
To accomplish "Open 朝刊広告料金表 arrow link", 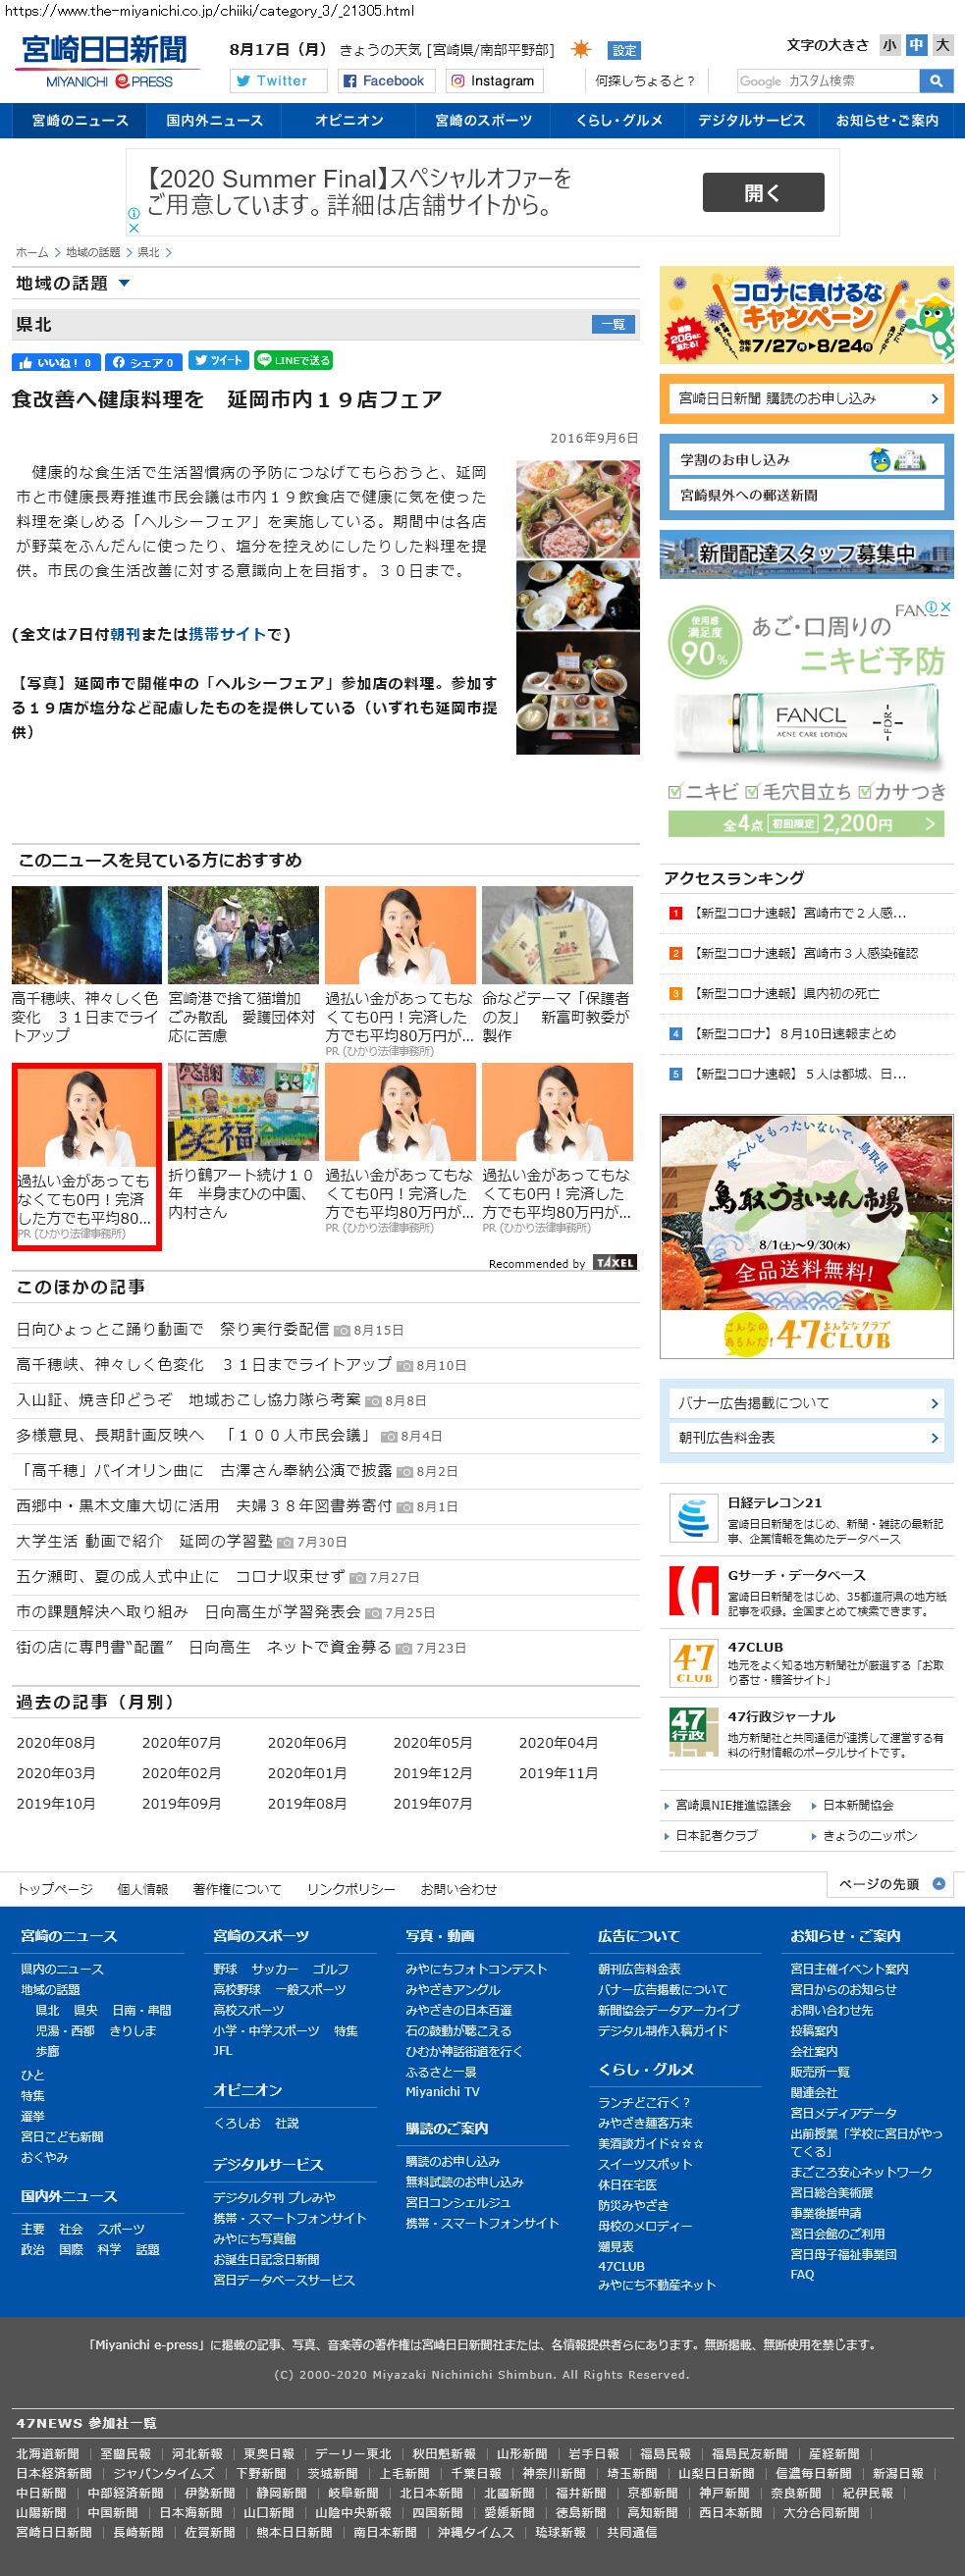I will coord(934,1438).
